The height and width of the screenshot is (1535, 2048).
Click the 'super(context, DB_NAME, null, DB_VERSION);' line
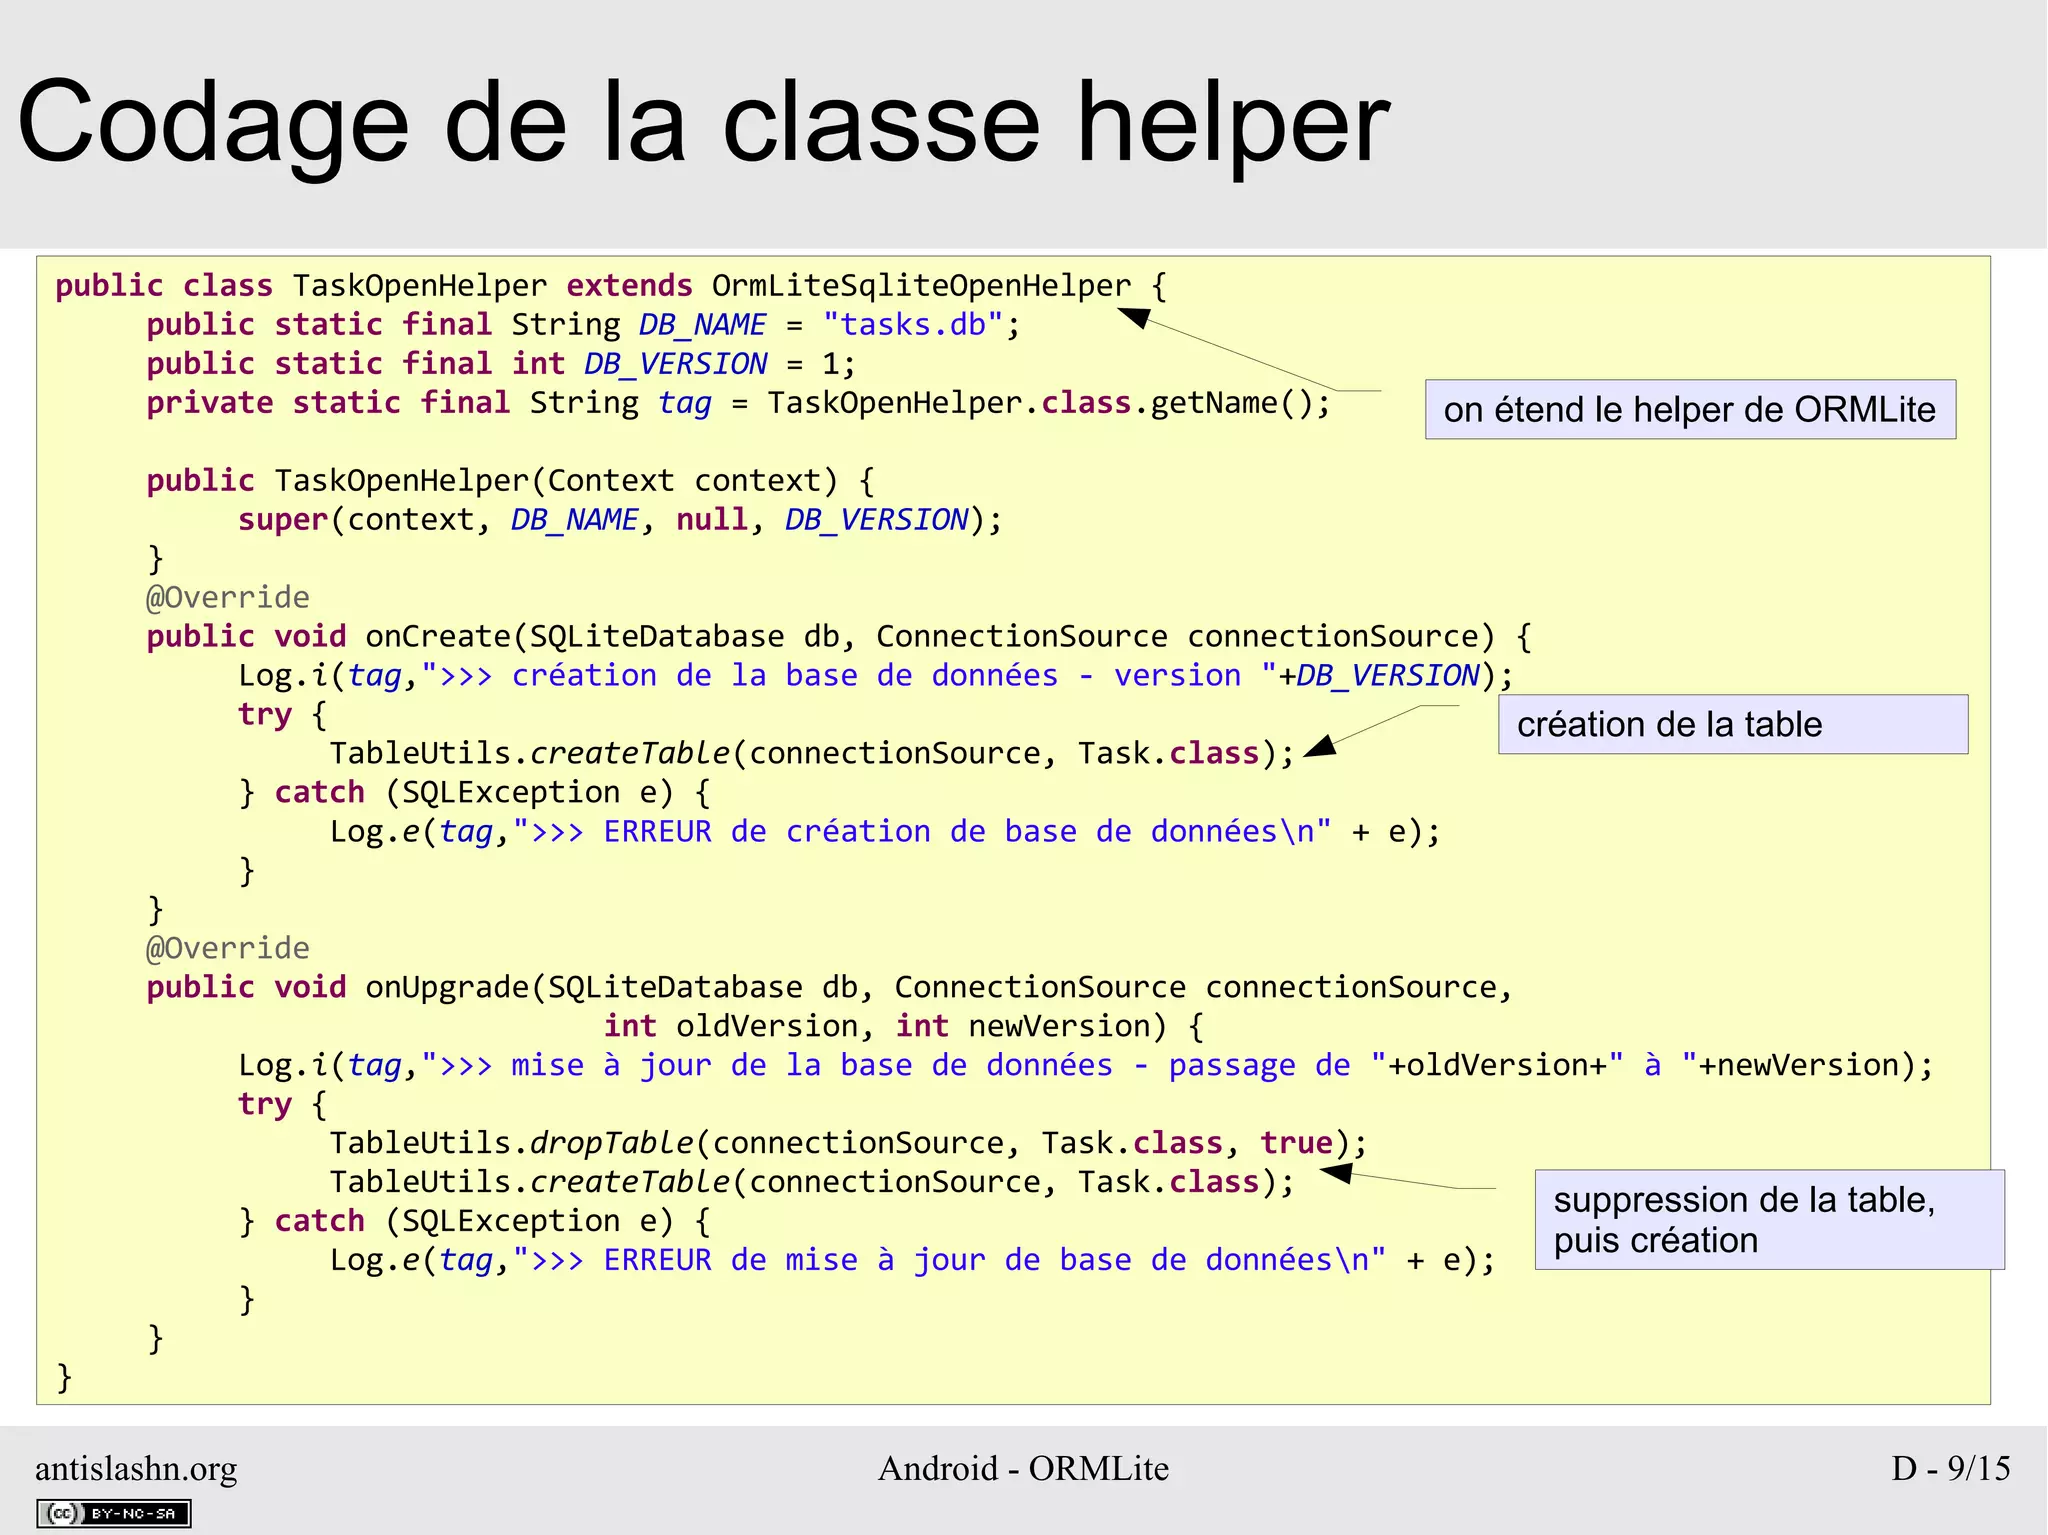click(620, 520)
